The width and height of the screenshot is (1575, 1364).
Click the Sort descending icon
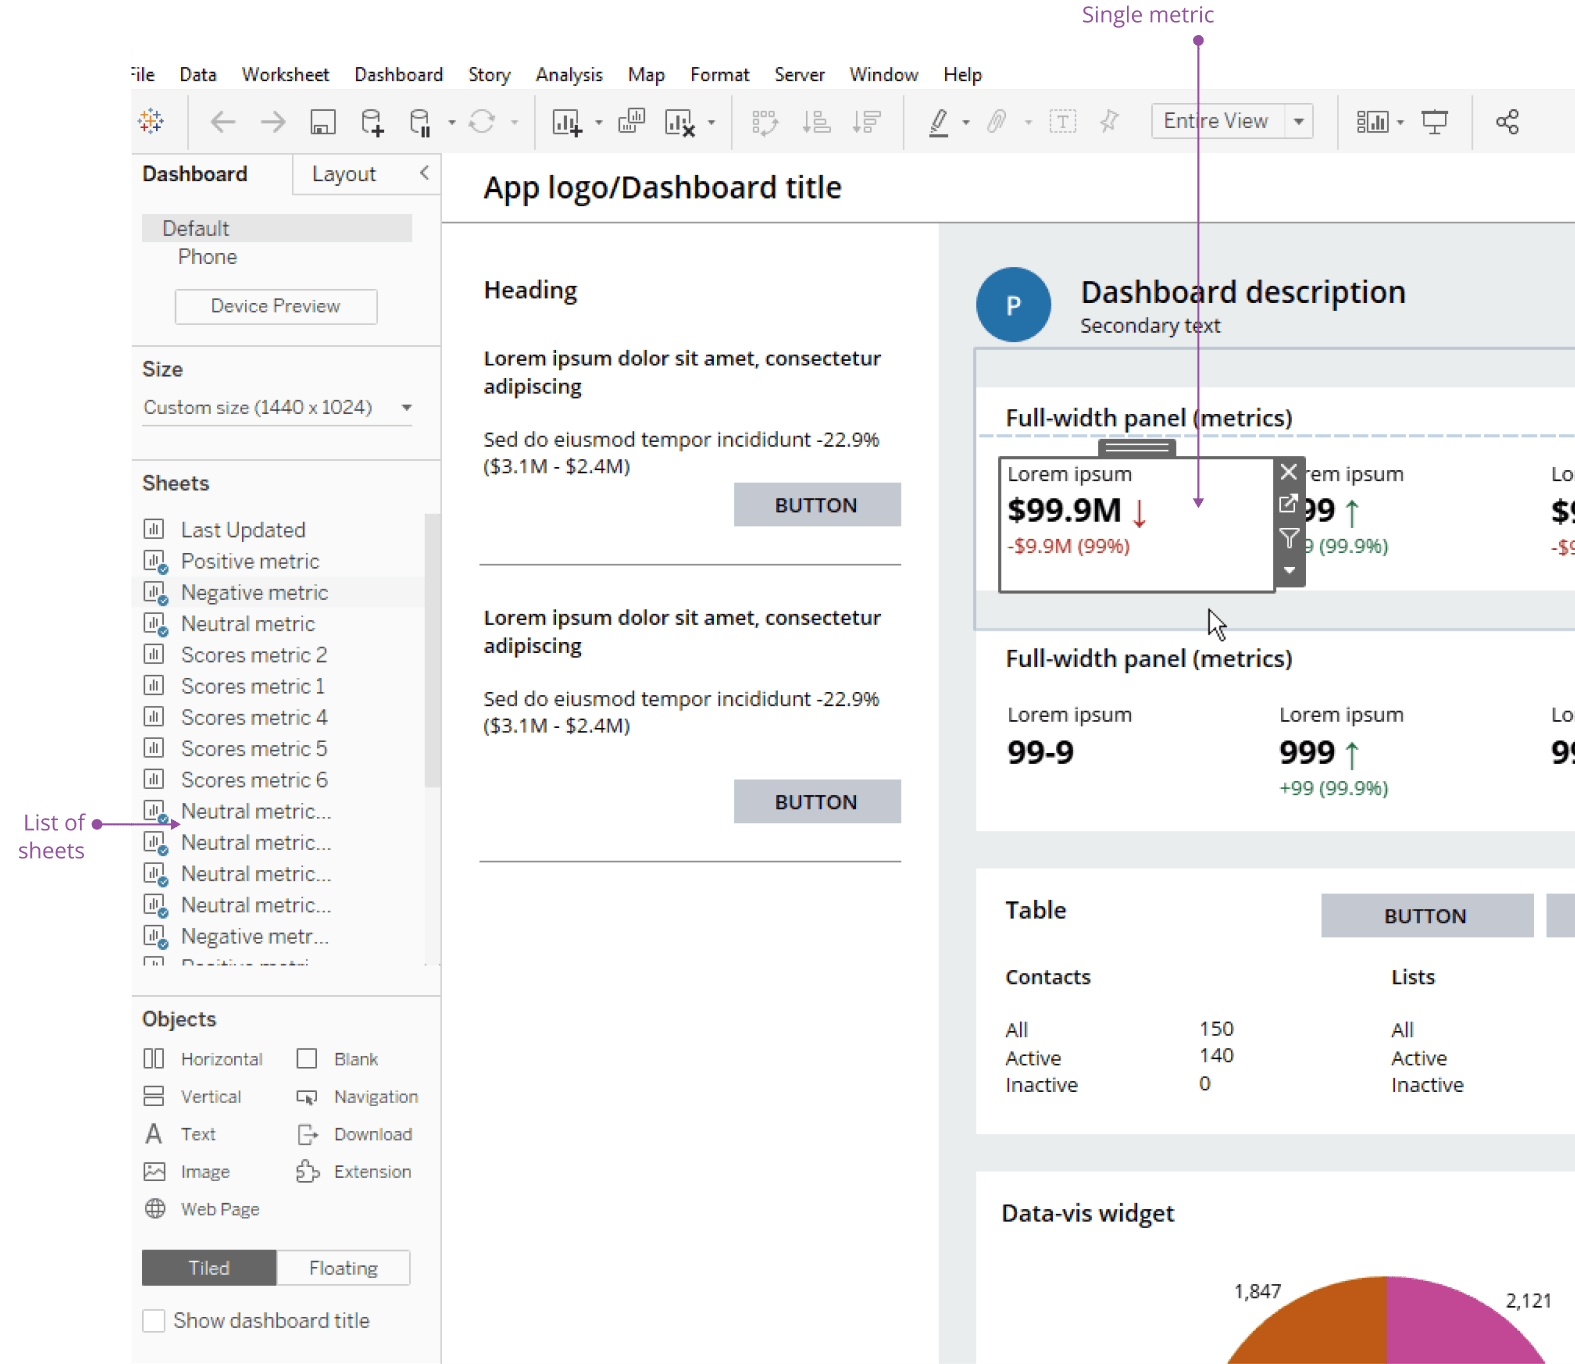tap(866, 122)
